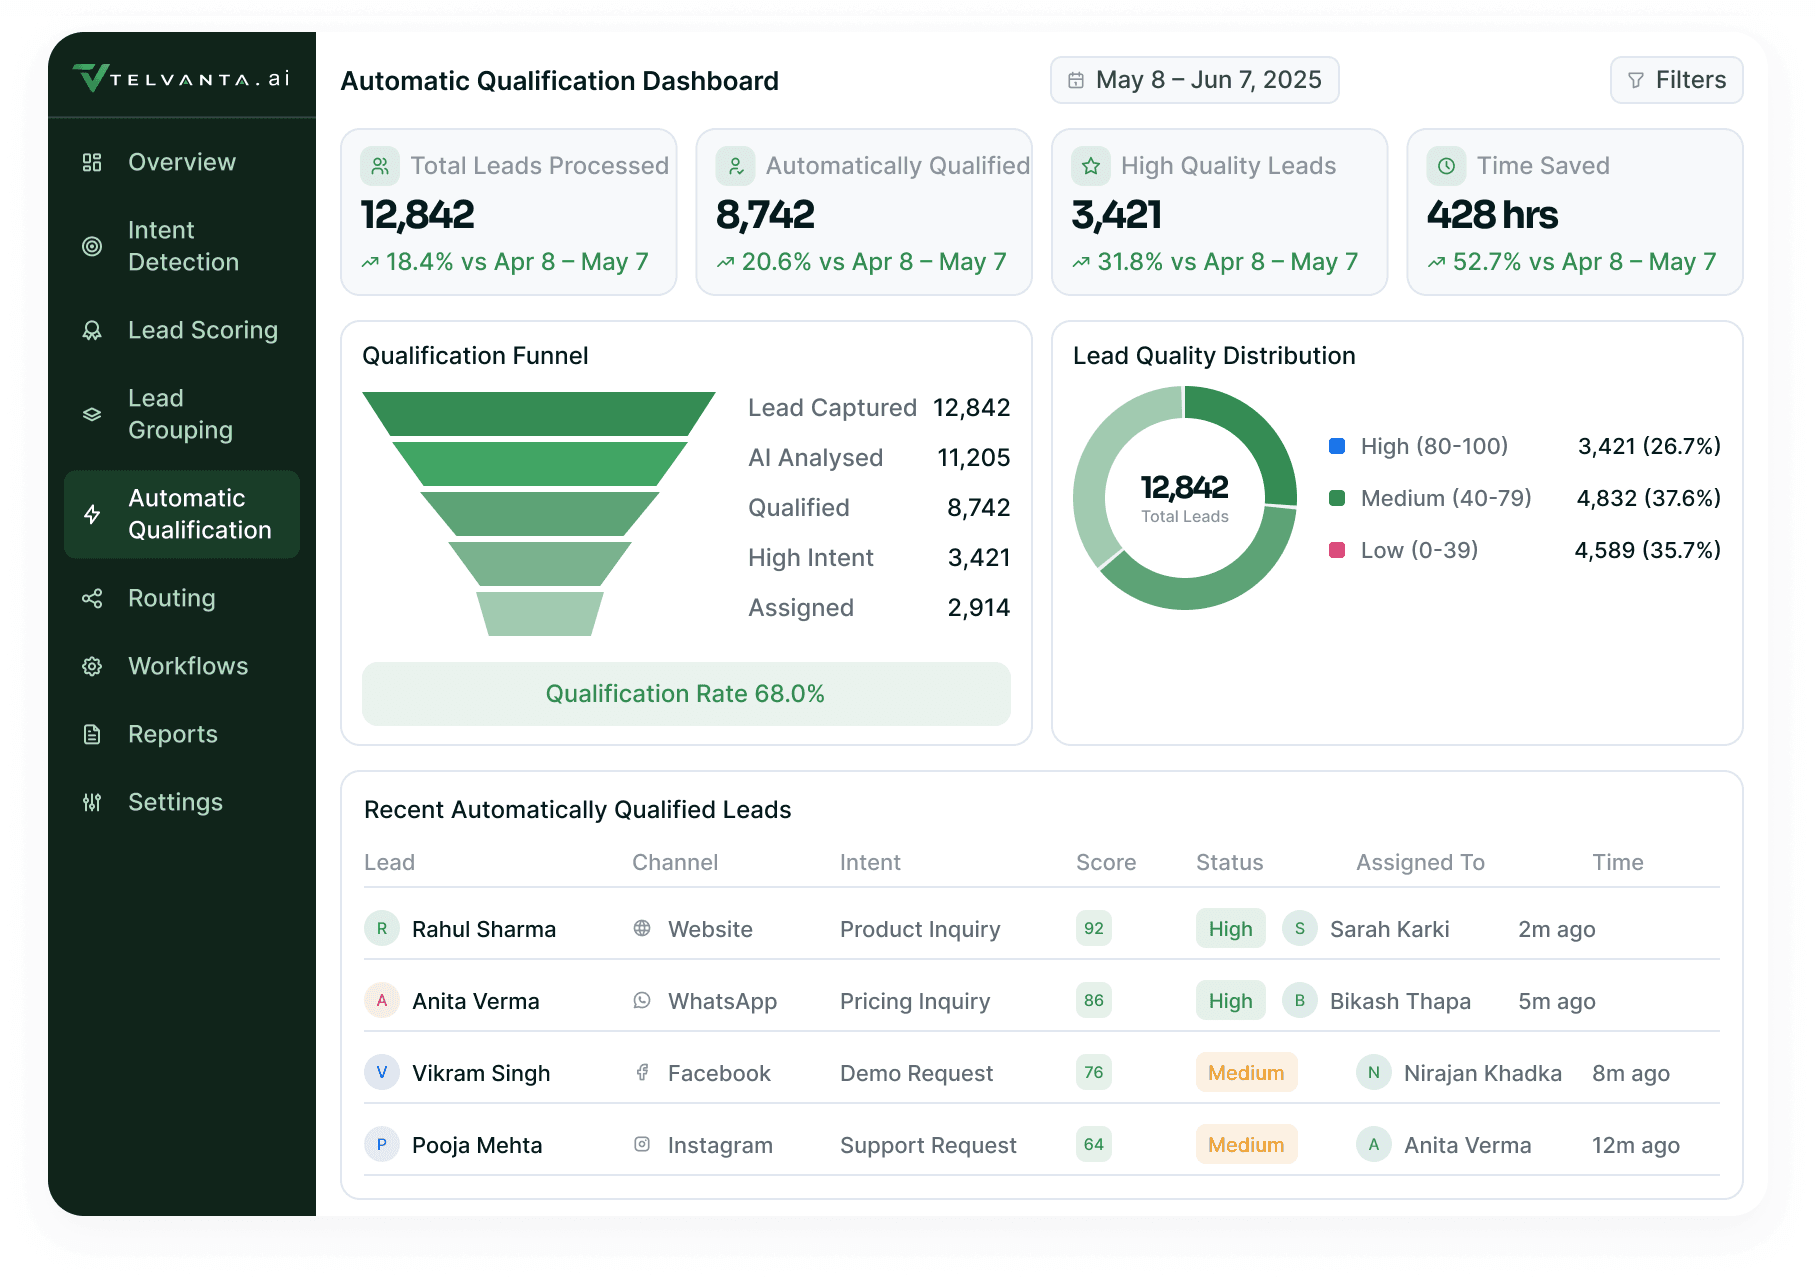Screen dimensions: 1816x1280
Task: Open the May 8 – Jun 7 date range picker
Action: (x=1194, y=80)
